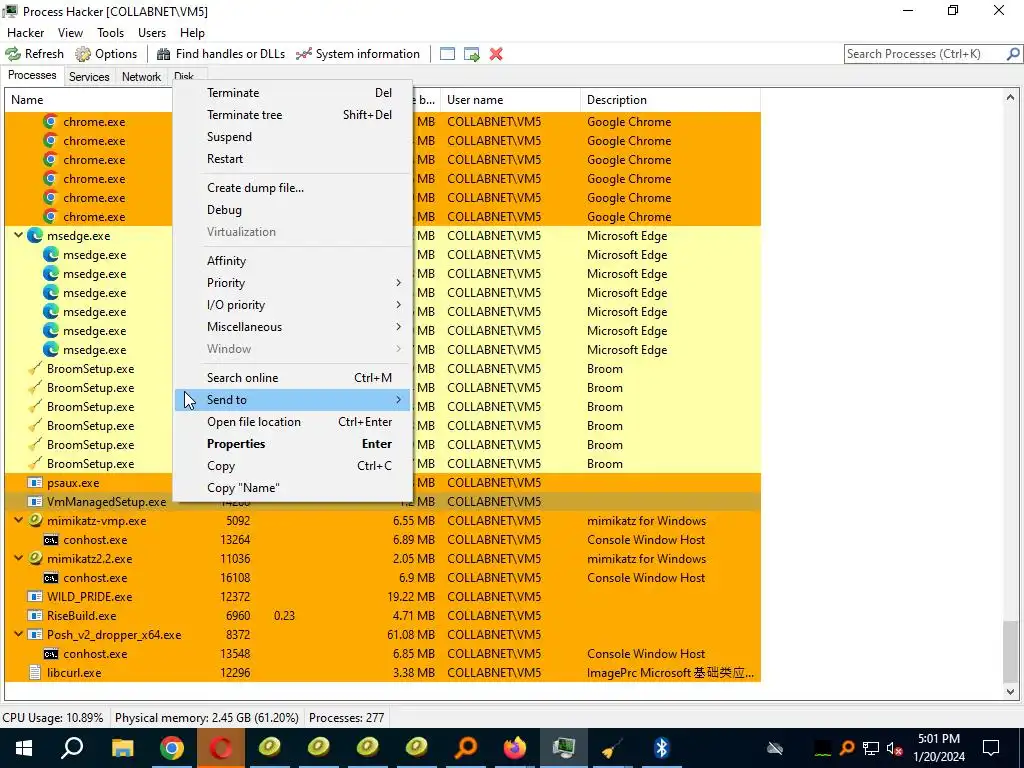Click the muted volume tray icon
Image resolution: width=1024 pixels, height=768 pixels.
895,749
